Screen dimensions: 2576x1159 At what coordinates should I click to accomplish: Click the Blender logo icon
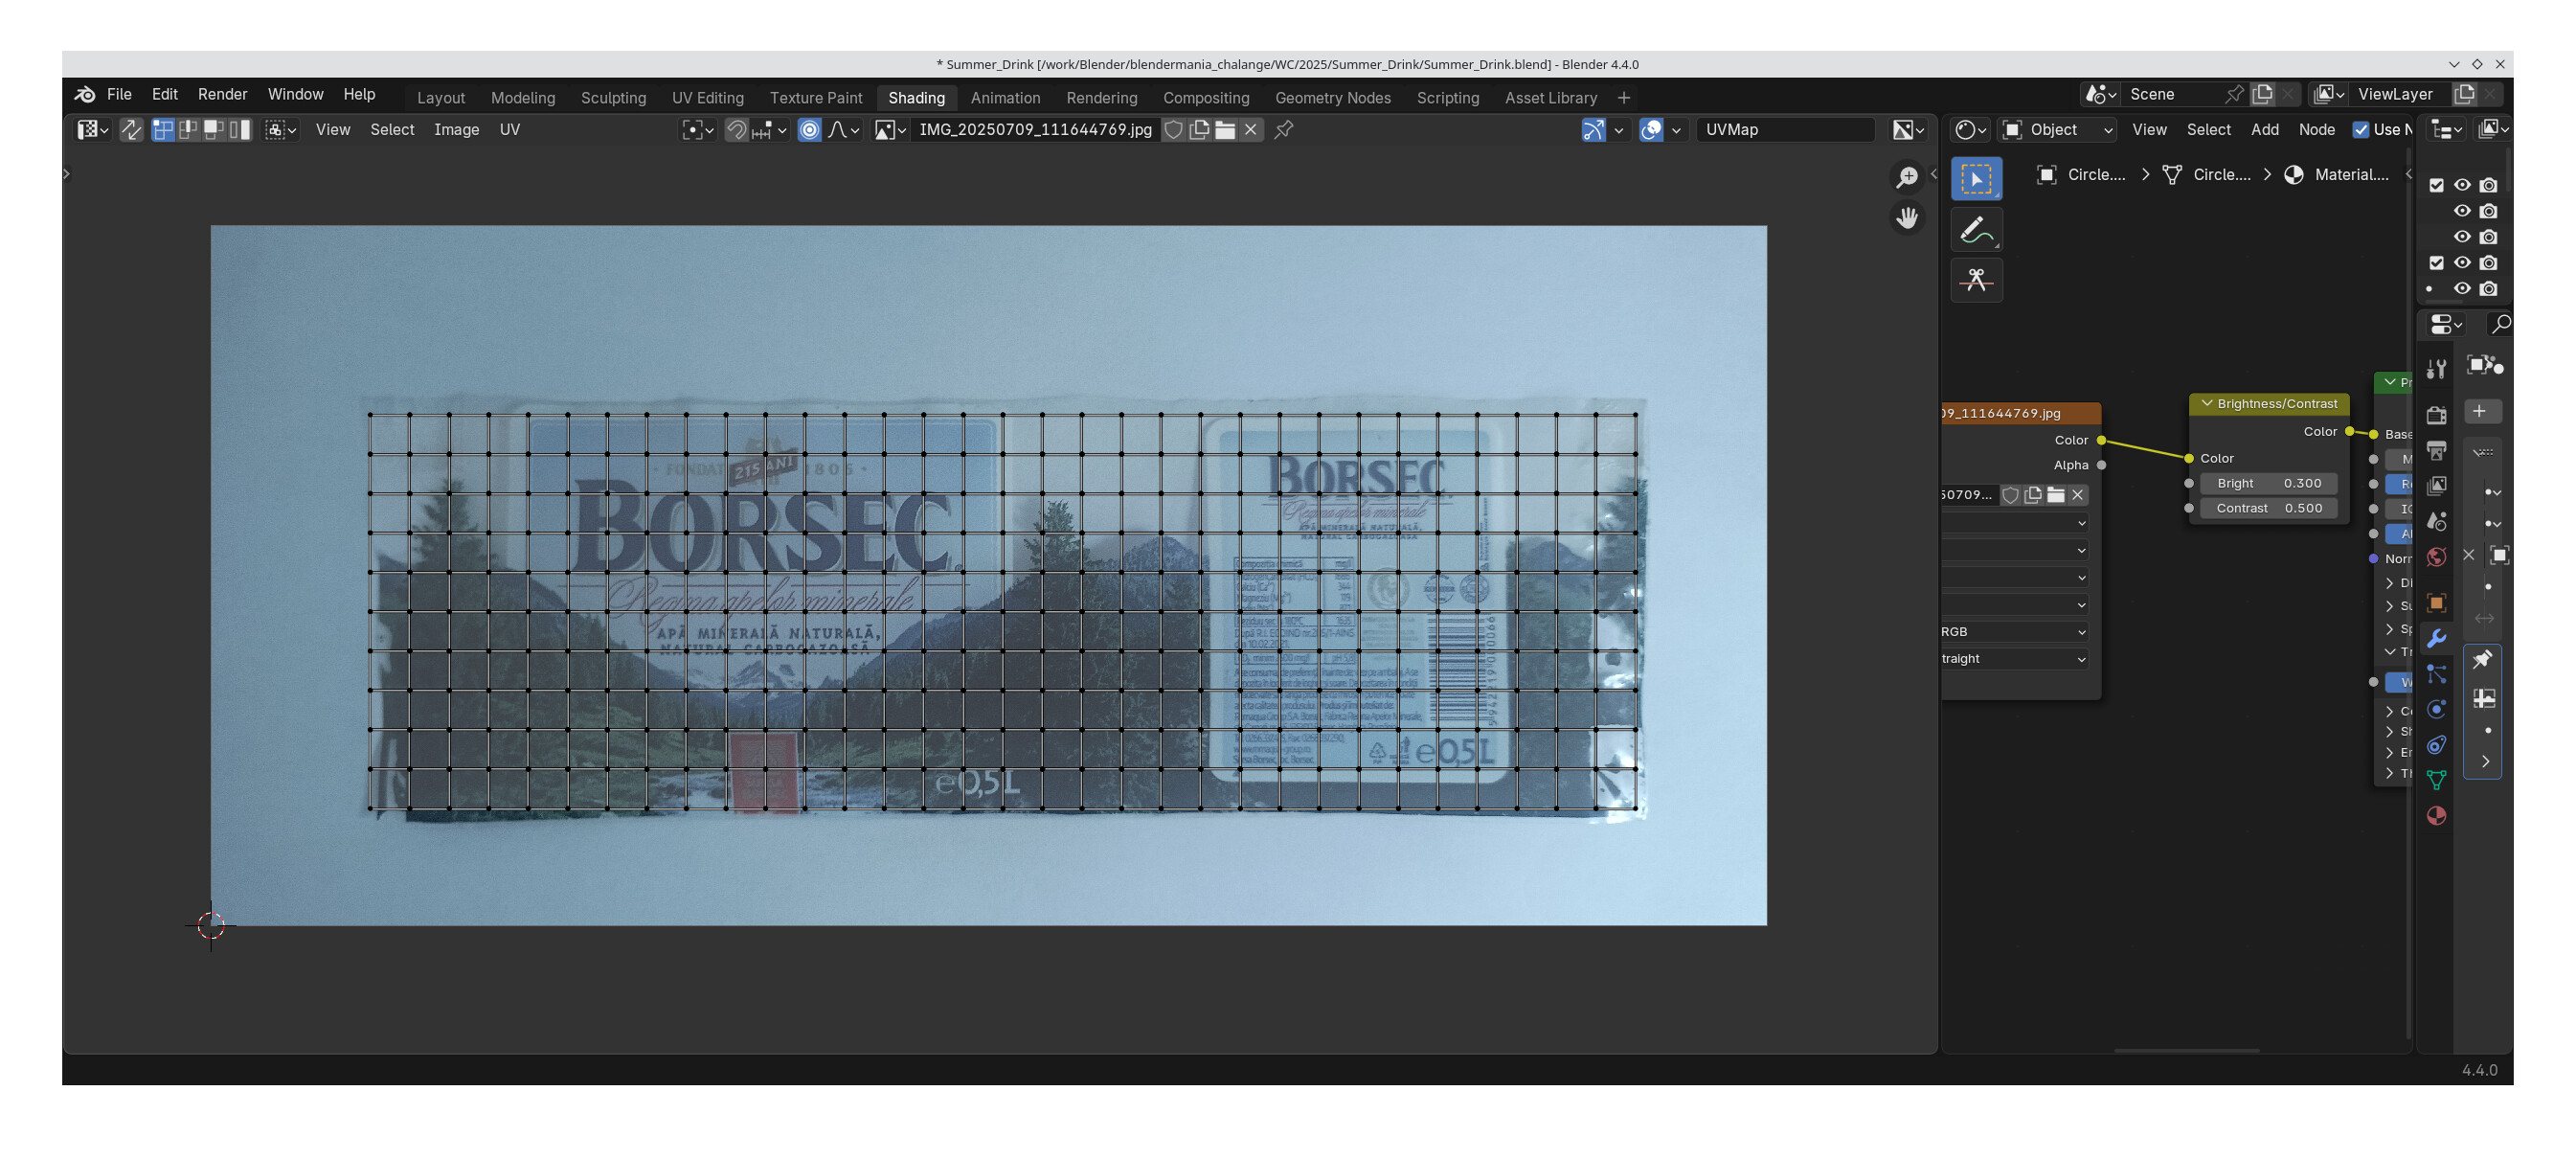tap(85, 94)
